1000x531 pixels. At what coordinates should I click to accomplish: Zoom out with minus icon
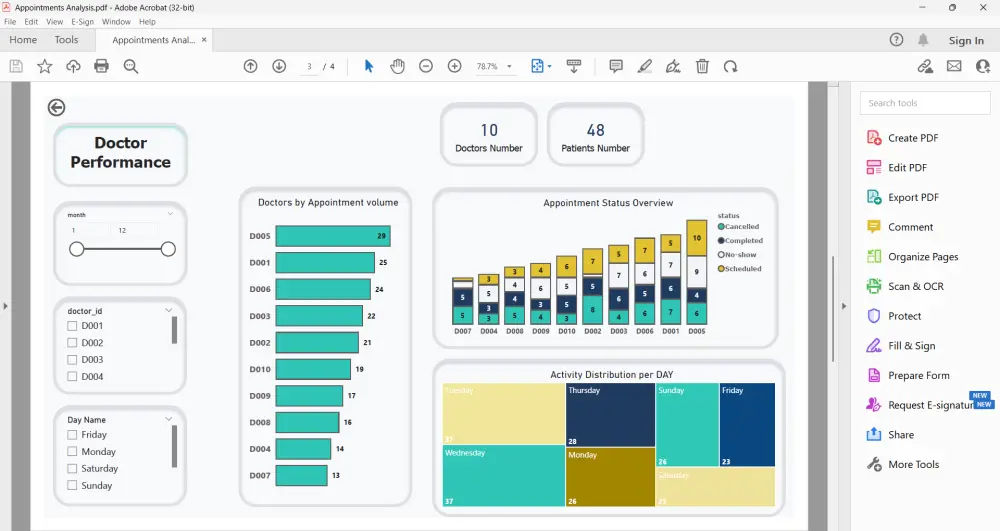click(x=426, y=66)
